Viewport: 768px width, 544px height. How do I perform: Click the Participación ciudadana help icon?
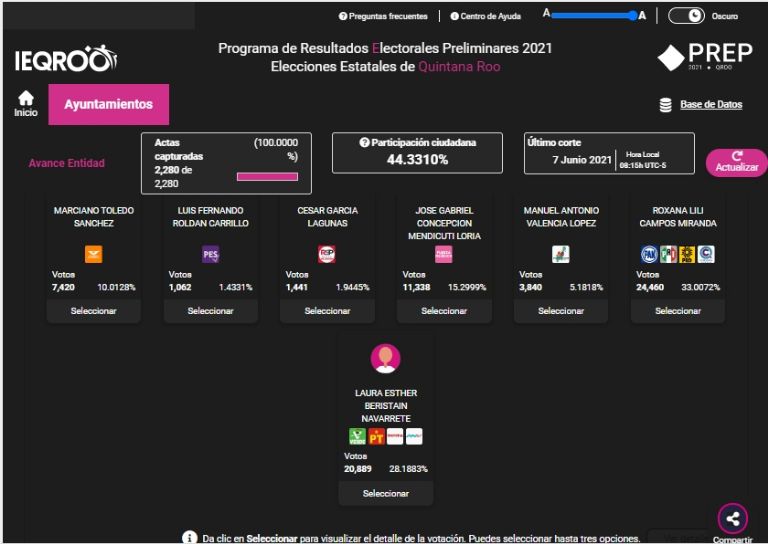click(x=364, y=142)
